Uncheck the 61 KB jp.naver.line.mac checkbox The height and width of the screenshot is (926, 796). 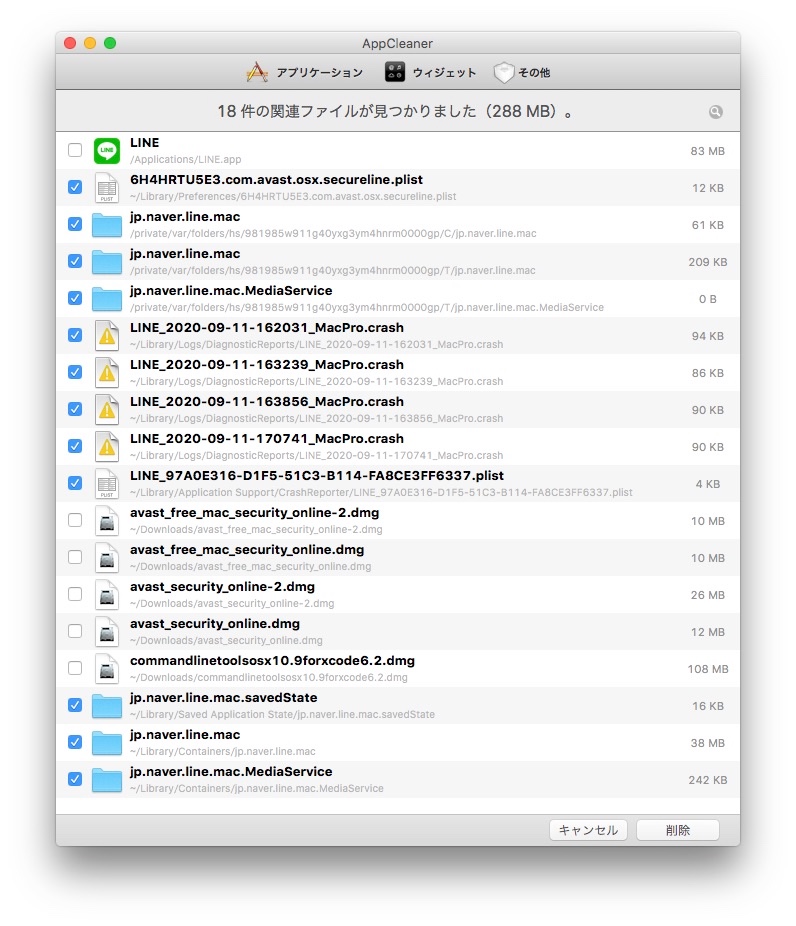coord(75,224)
